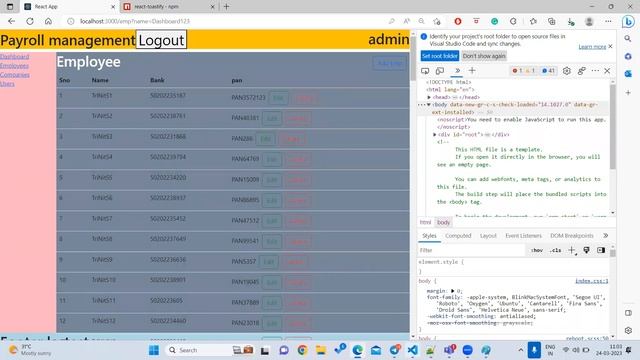Click the Set root folder button
640x360 pixels.
[440, 56]
